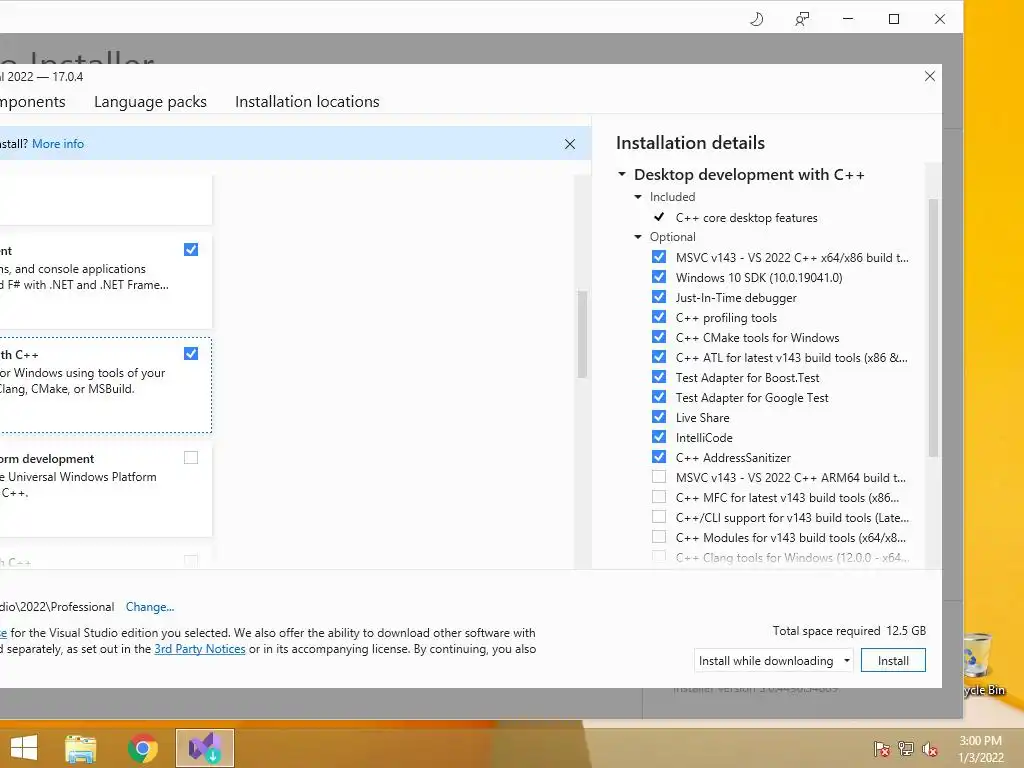
Task: Collapse the Included section
Action: point(638,197)
